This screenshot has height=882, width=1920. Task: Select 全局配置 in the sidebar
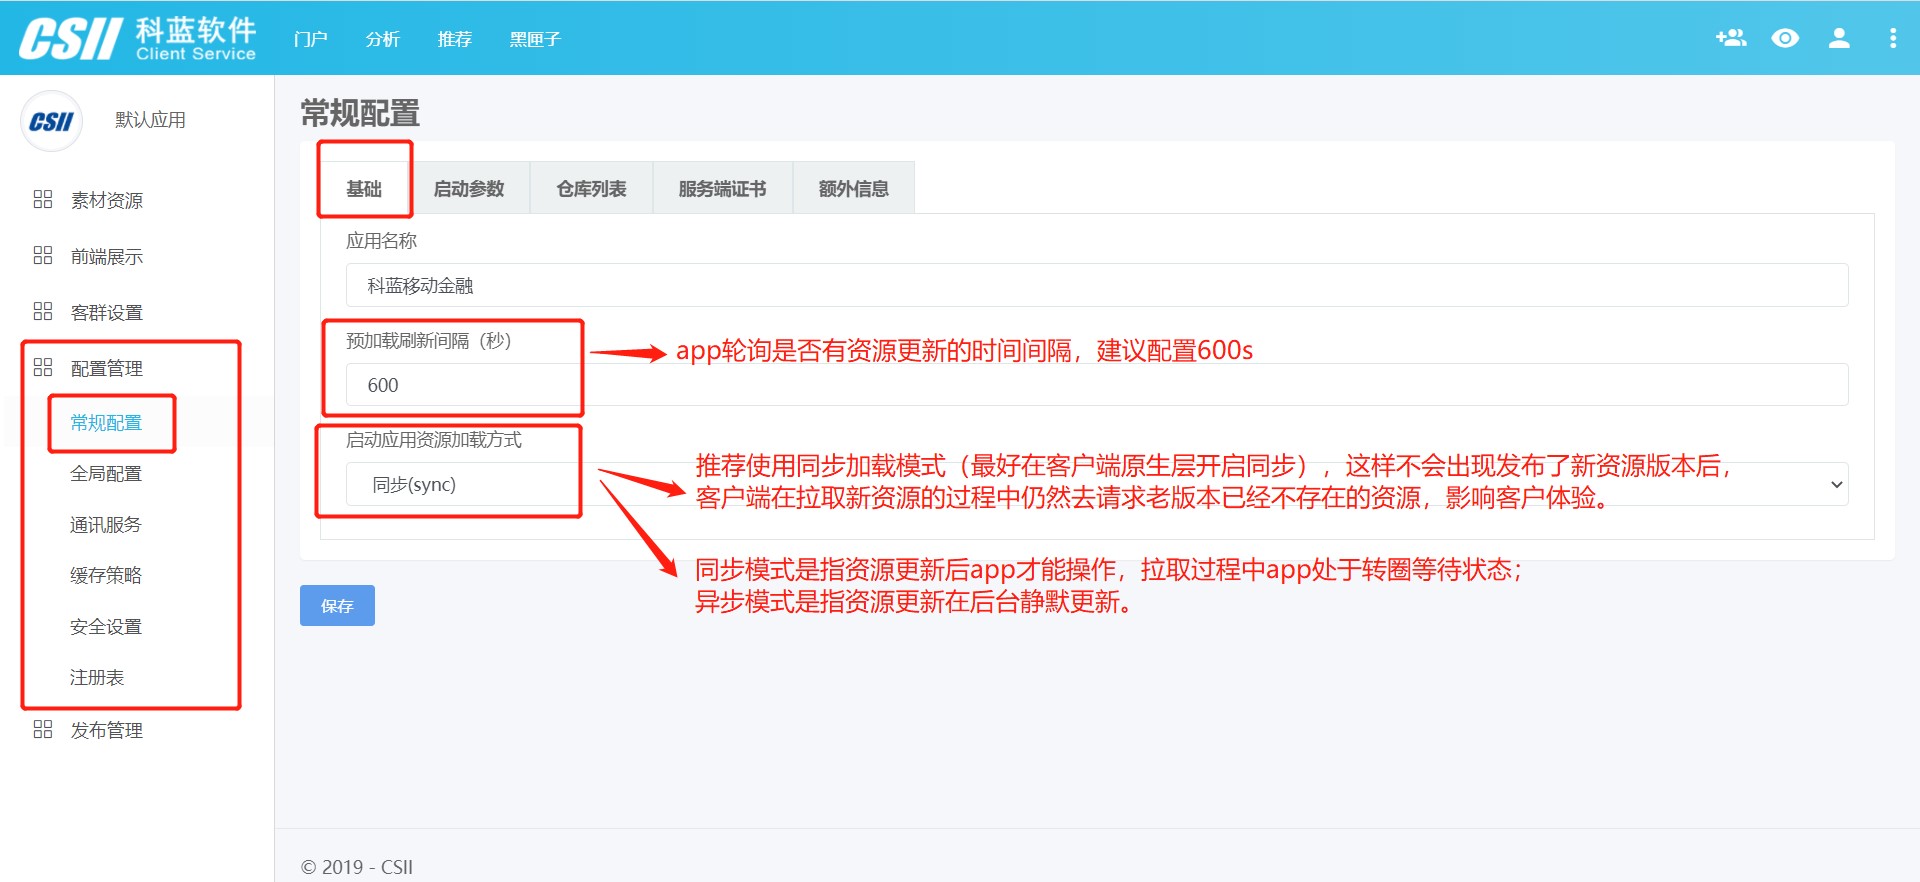click(x=106, y=473)
